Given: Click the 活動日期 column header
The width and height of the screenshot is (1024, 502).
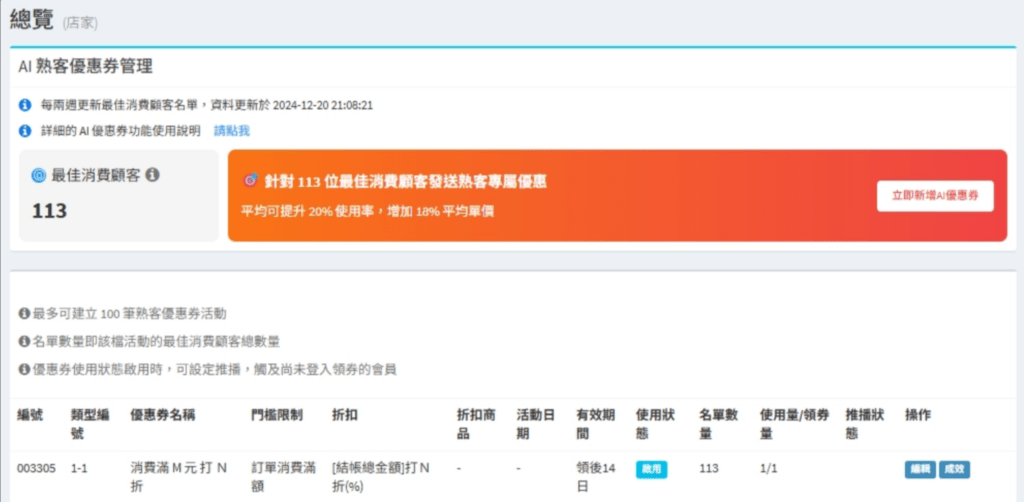Looking at the screenshot, I should (536, 424).
